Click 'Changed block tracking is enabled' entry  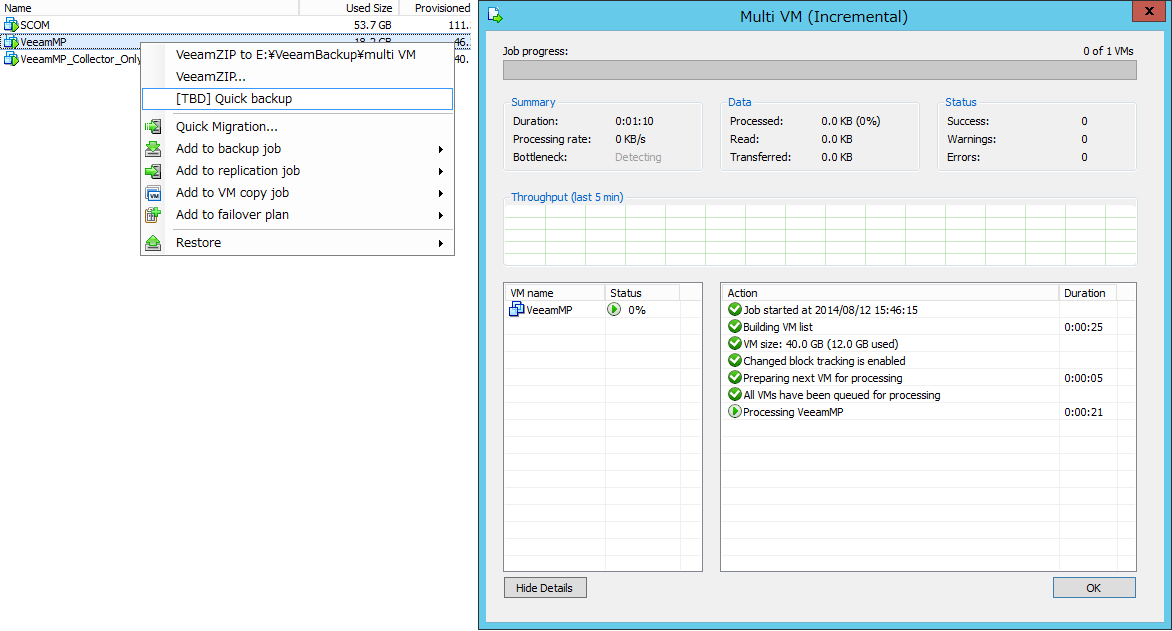[x=824, y=361]
